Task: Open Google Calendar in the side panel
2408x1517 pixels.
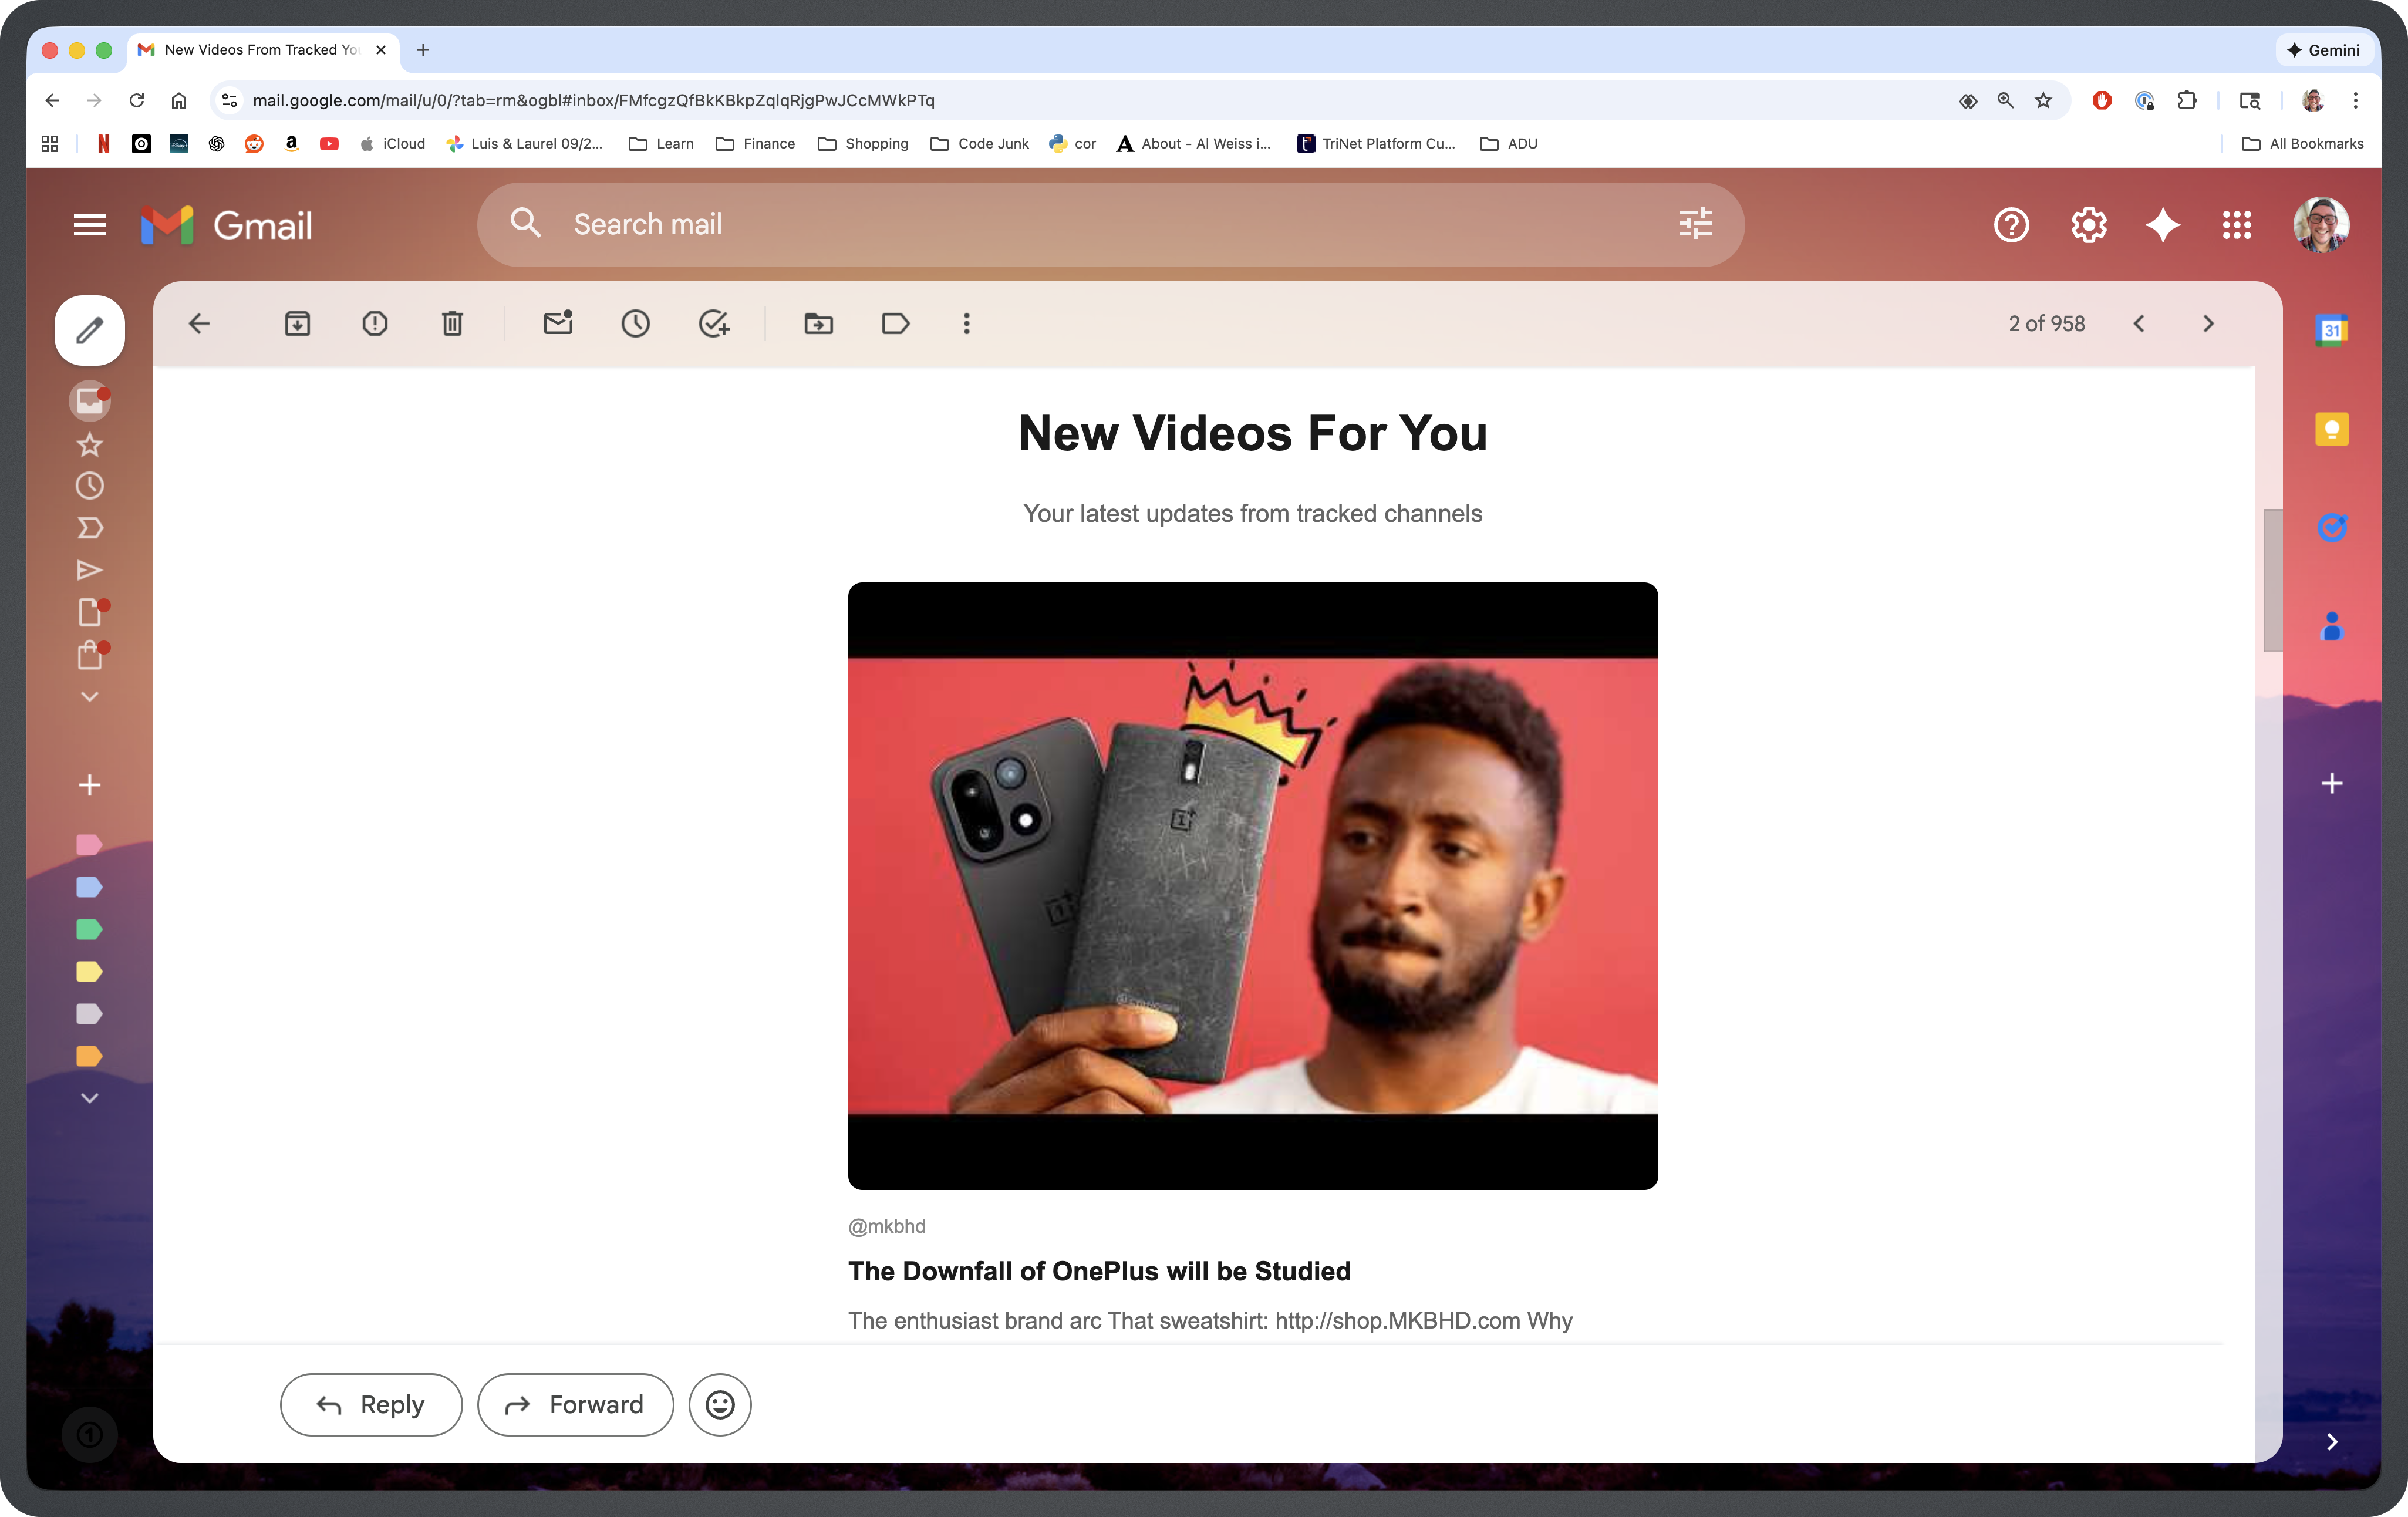Action: pyautogui.click(x=2332, y=330)
